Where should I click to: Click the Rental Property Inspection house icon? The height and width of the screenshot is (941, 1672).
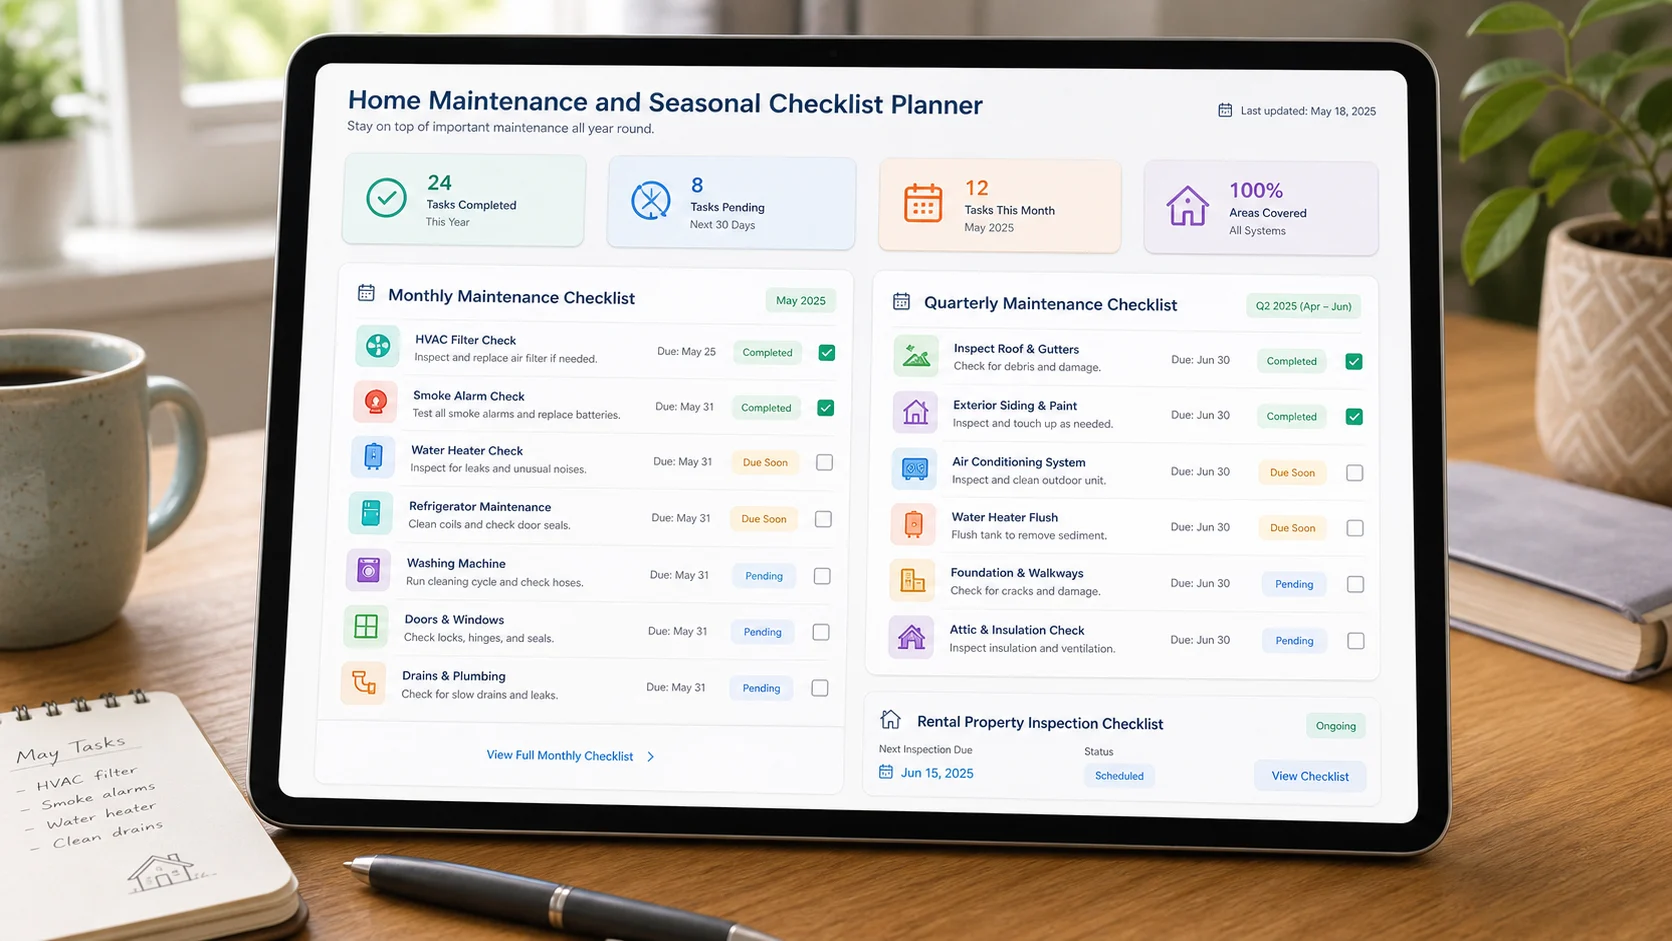click(x=890, y=719)
